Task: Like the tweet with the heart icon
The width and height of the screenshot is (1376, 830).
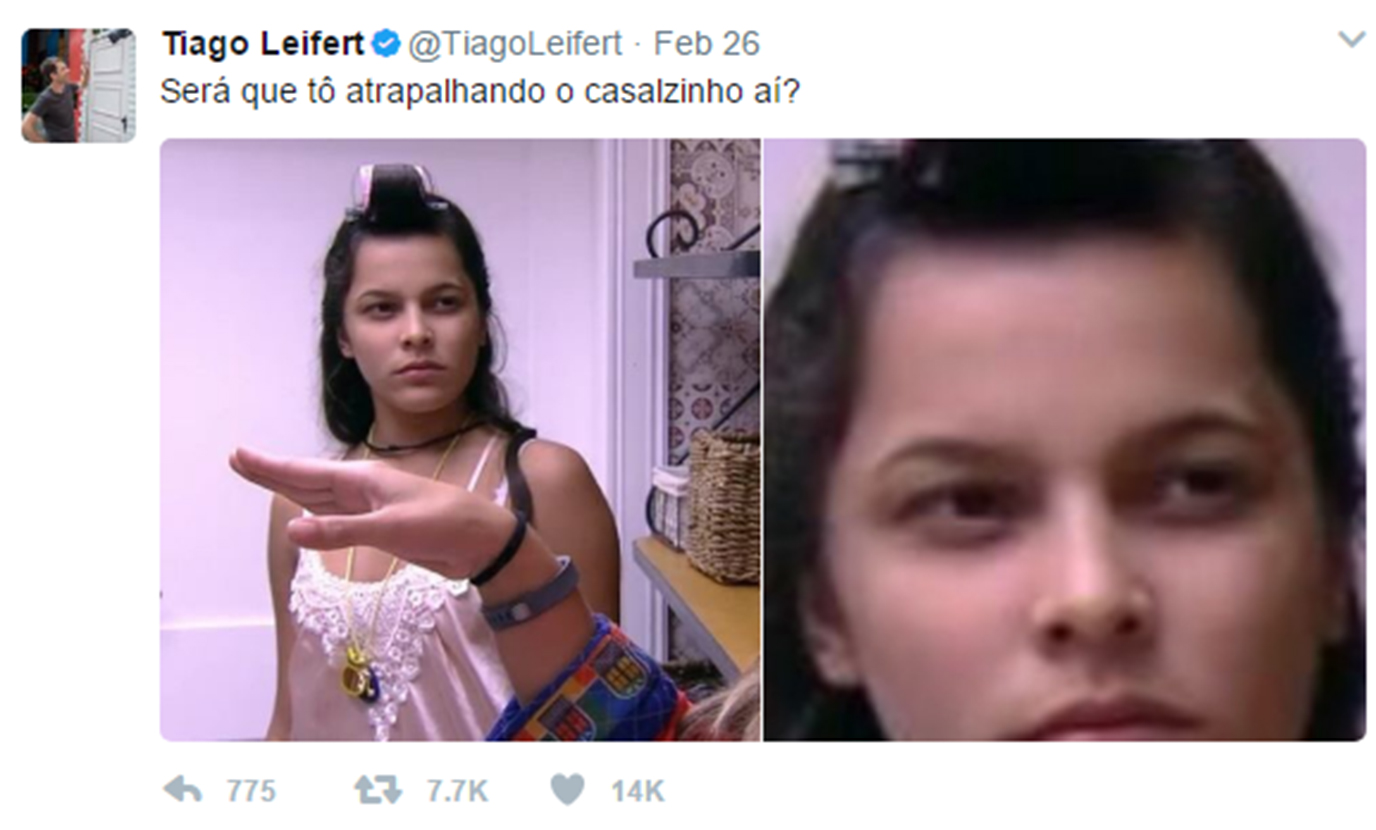Action: [x=567, y=790]
